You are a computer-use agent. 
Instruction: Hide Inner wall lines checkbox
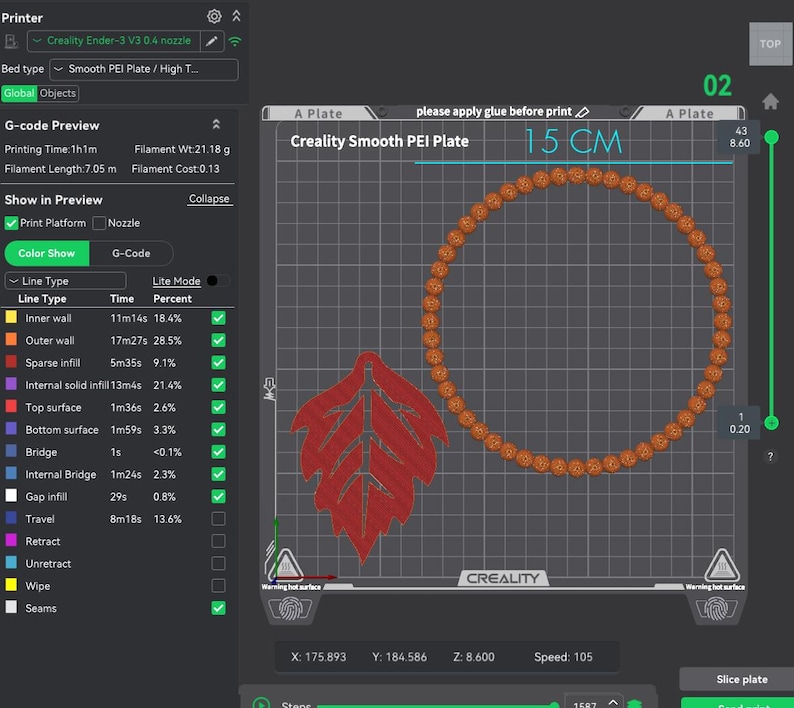tap(218, 318)
